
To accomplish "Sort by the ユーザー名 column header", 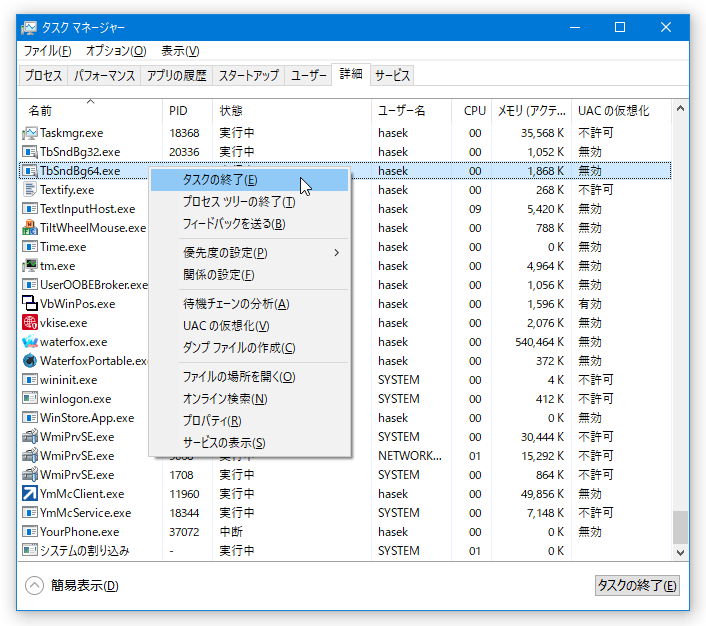I will point(412,110).
